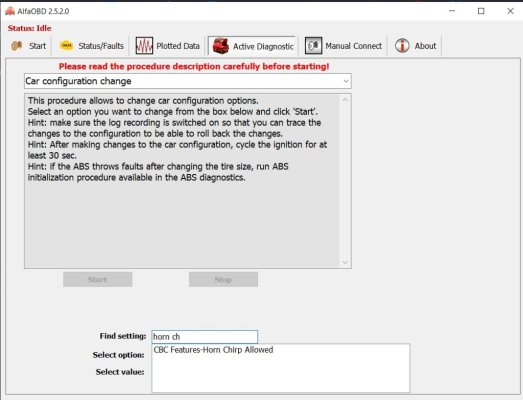Click the Manual Connect plug icon
Screen dimensions: 523x400
[x=313, y=46]
